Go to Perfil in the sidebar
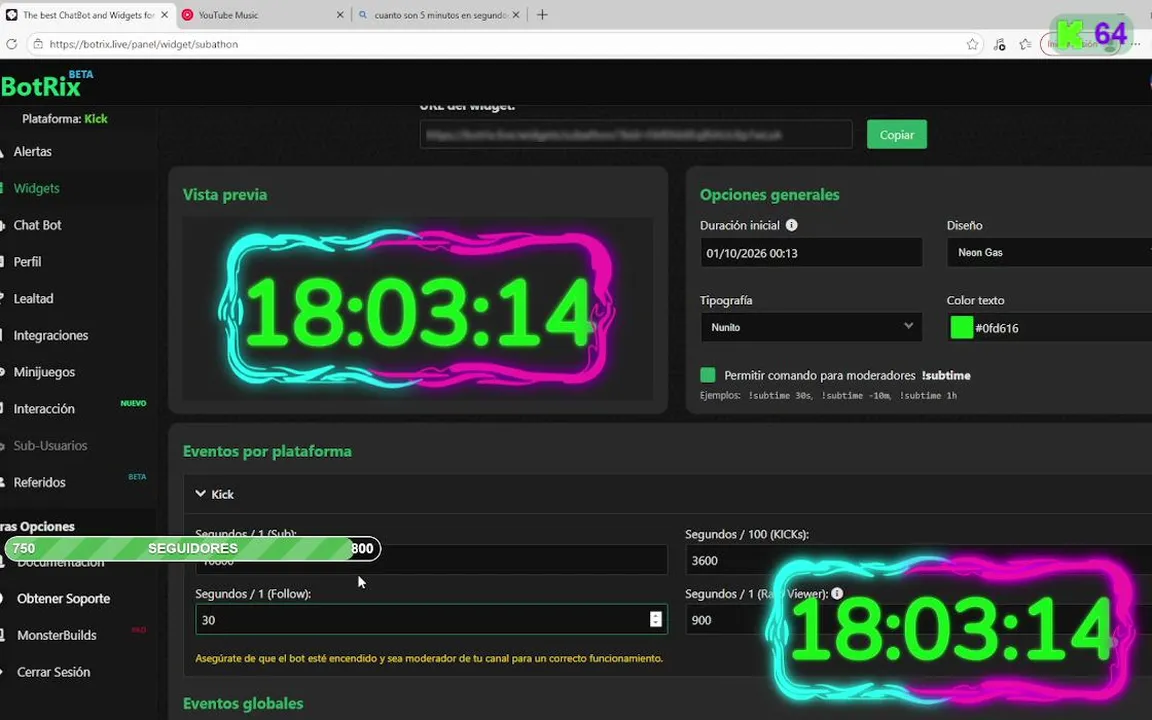Screen dimensions: 1152x720 point(27,262)
